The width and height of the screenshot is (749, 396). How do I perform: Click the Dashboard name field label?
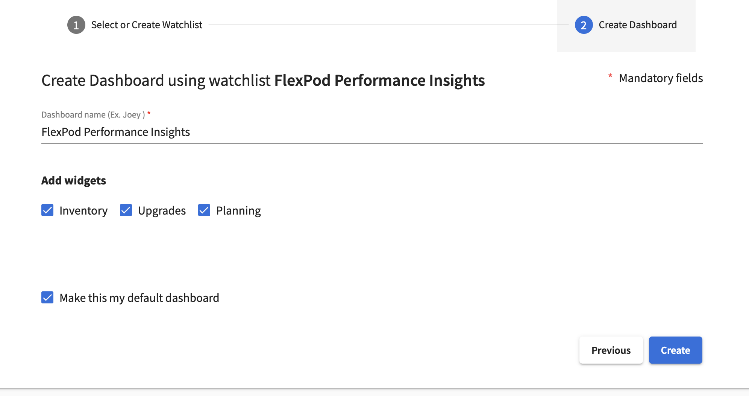(93, 115)
